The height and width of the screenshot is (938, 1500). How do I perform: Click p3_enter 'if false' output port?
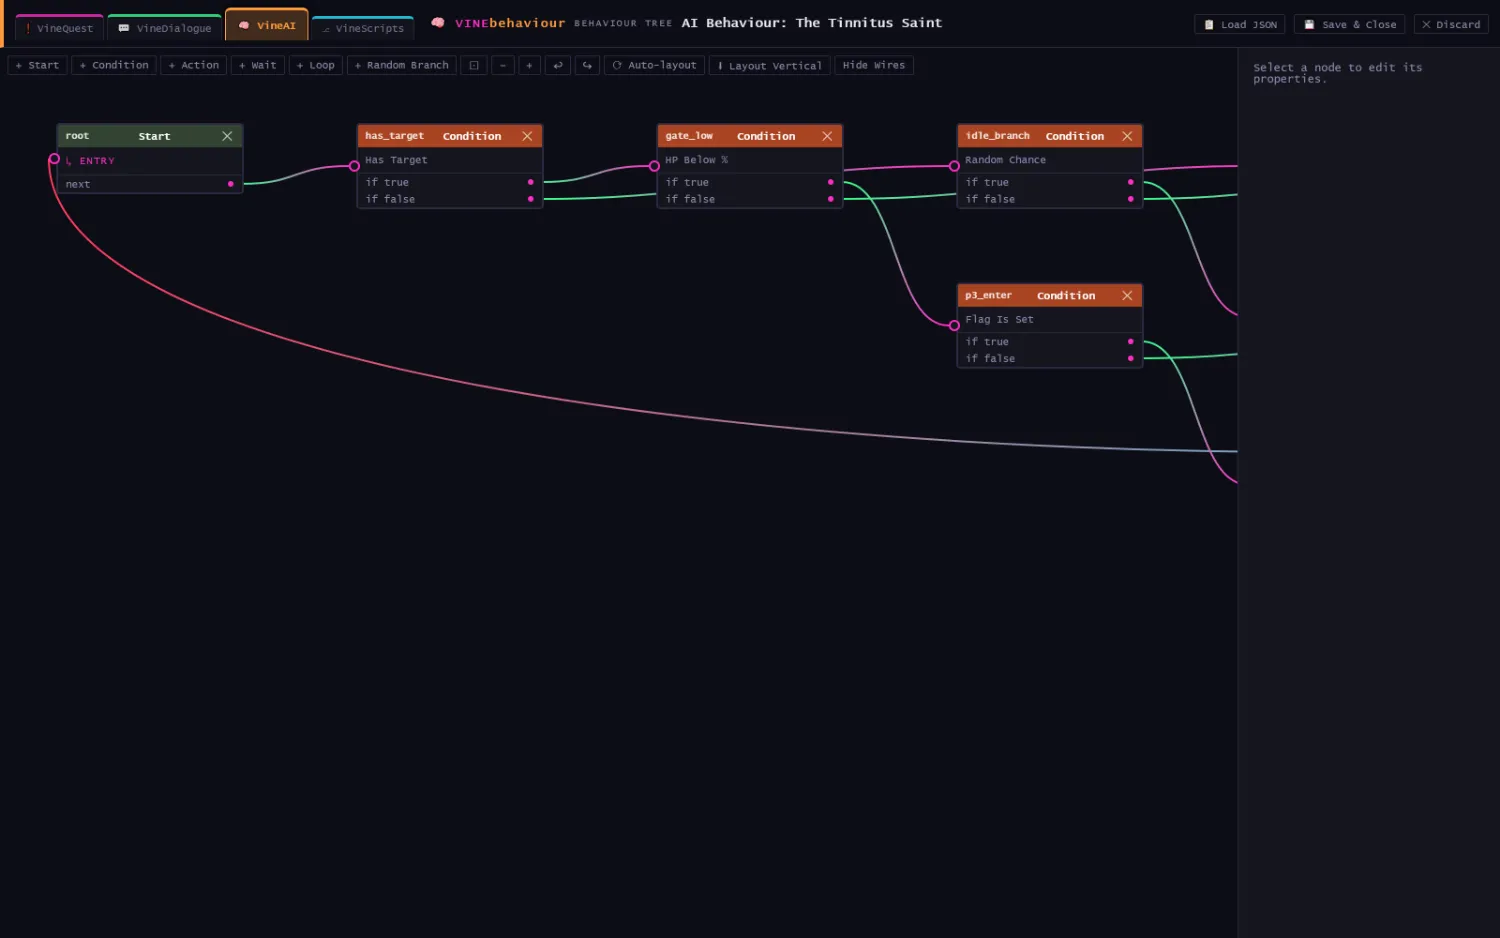[1131, 358]
